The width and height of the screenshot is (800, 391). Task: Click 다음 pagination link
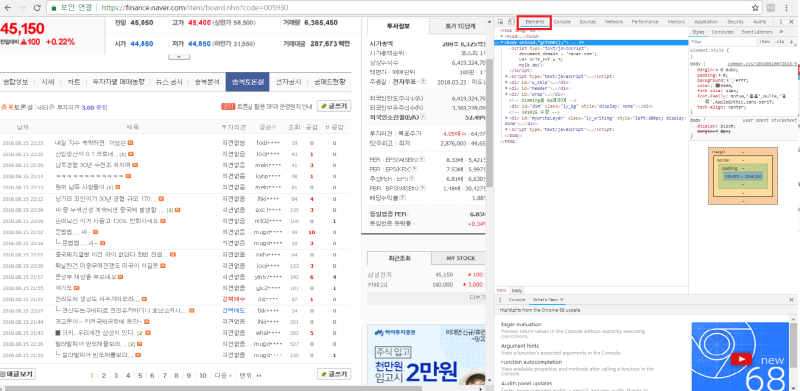pyautogui.click(x=223, y=375)
